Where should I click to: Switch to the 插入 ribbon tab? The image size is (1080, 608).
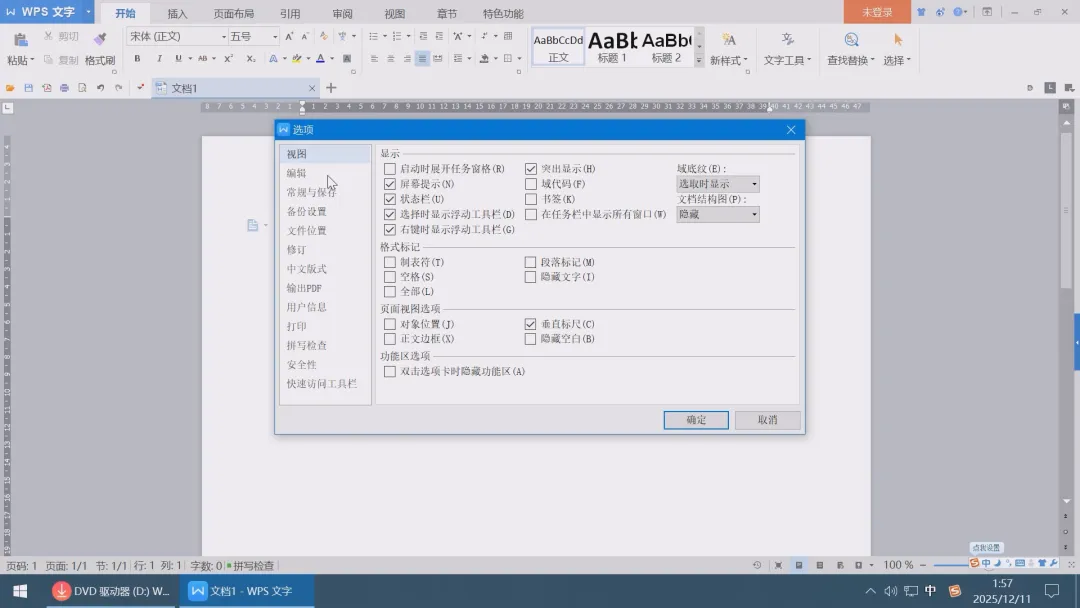click(x=177, y=14)
